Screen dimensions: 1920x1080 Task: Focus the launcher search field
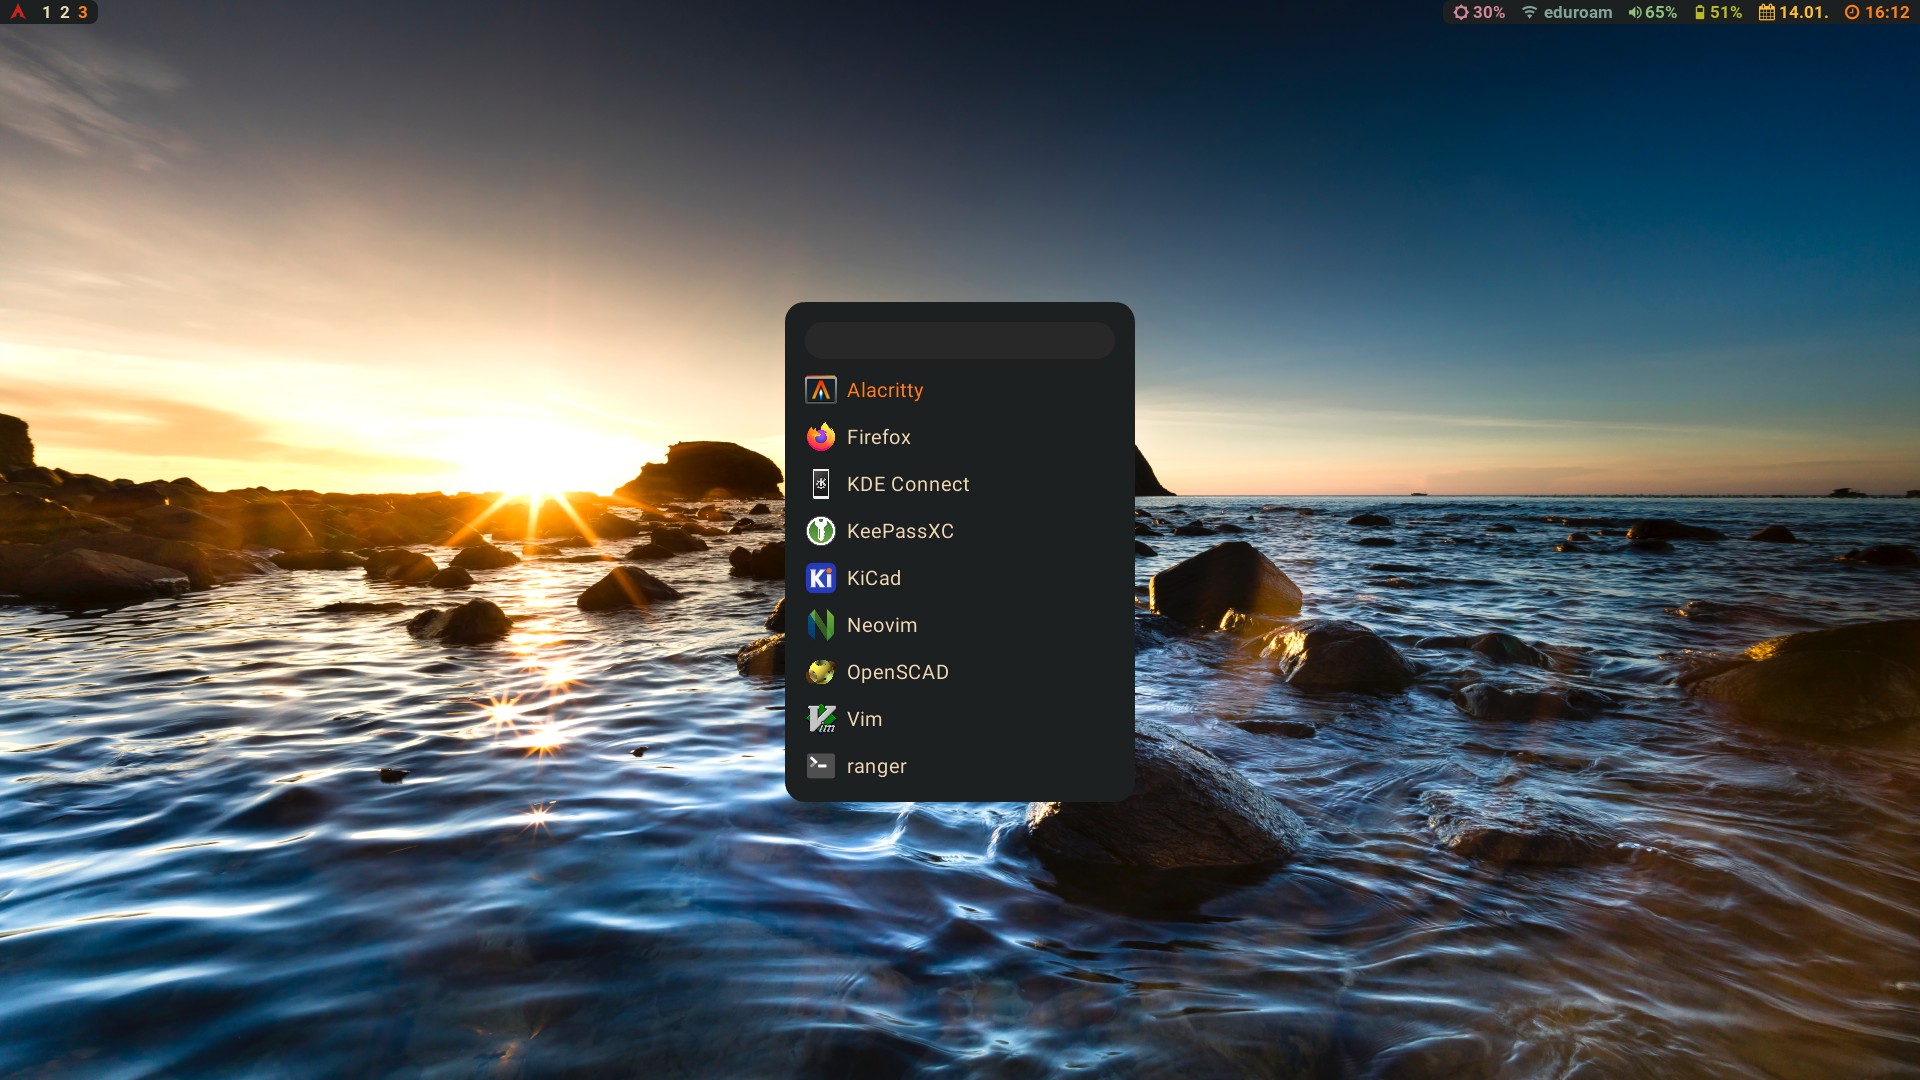[959, 340]
